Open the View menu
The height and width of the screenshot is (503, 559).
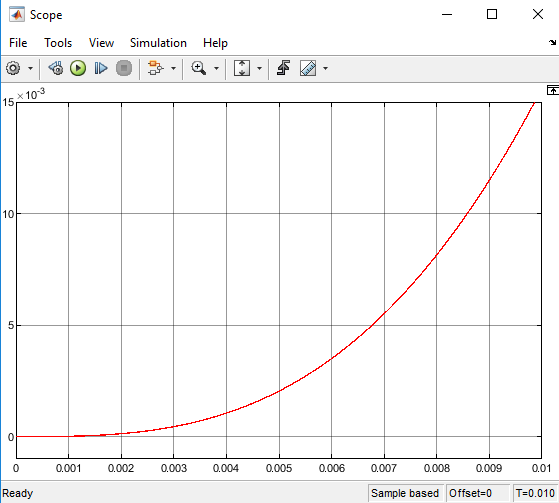click(101, 43)
